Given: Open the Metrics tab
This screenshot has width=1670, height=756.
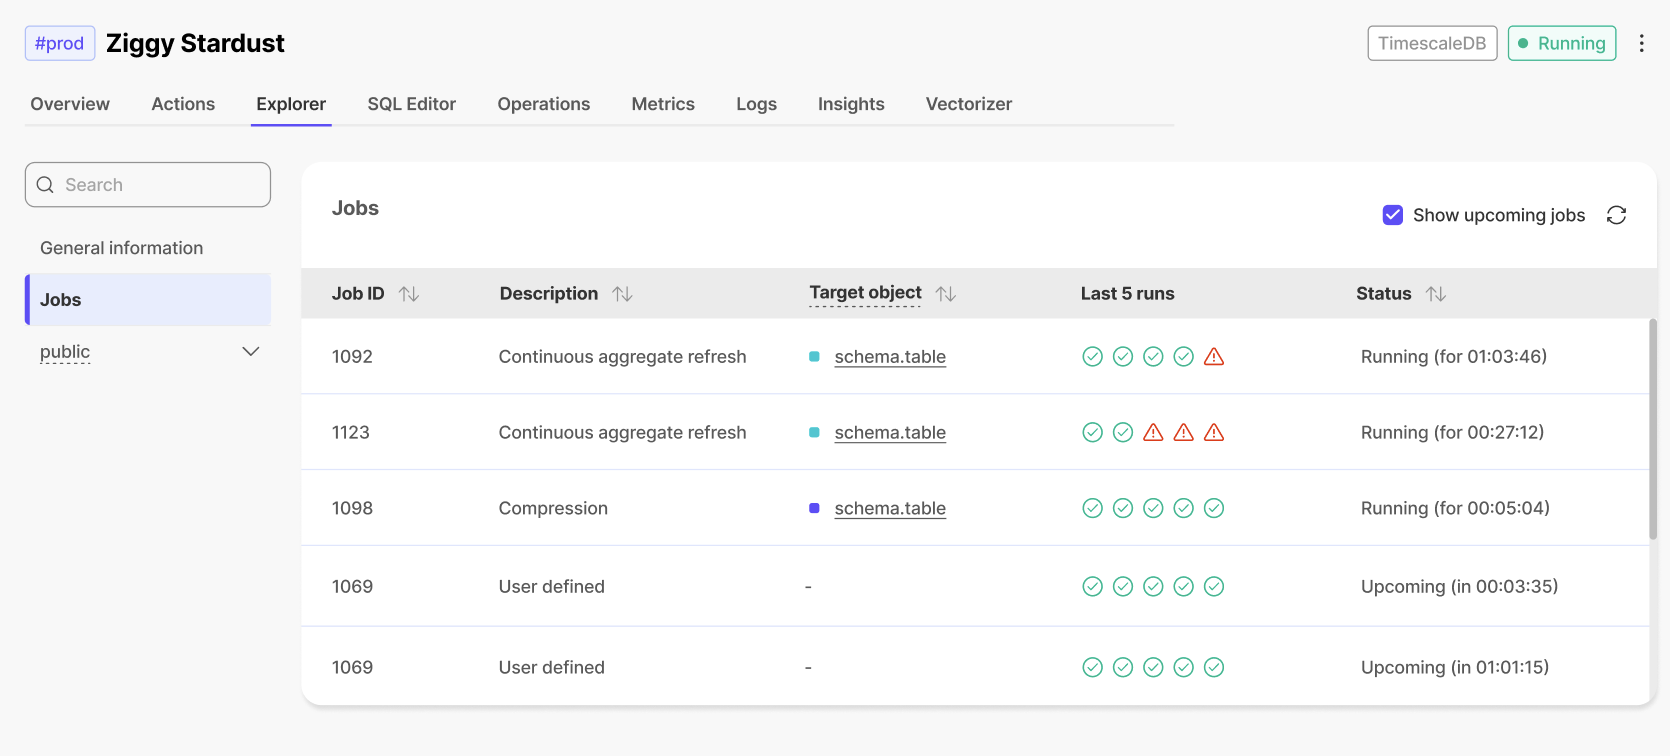Looking at the screenshot, I should coord(663,104).
